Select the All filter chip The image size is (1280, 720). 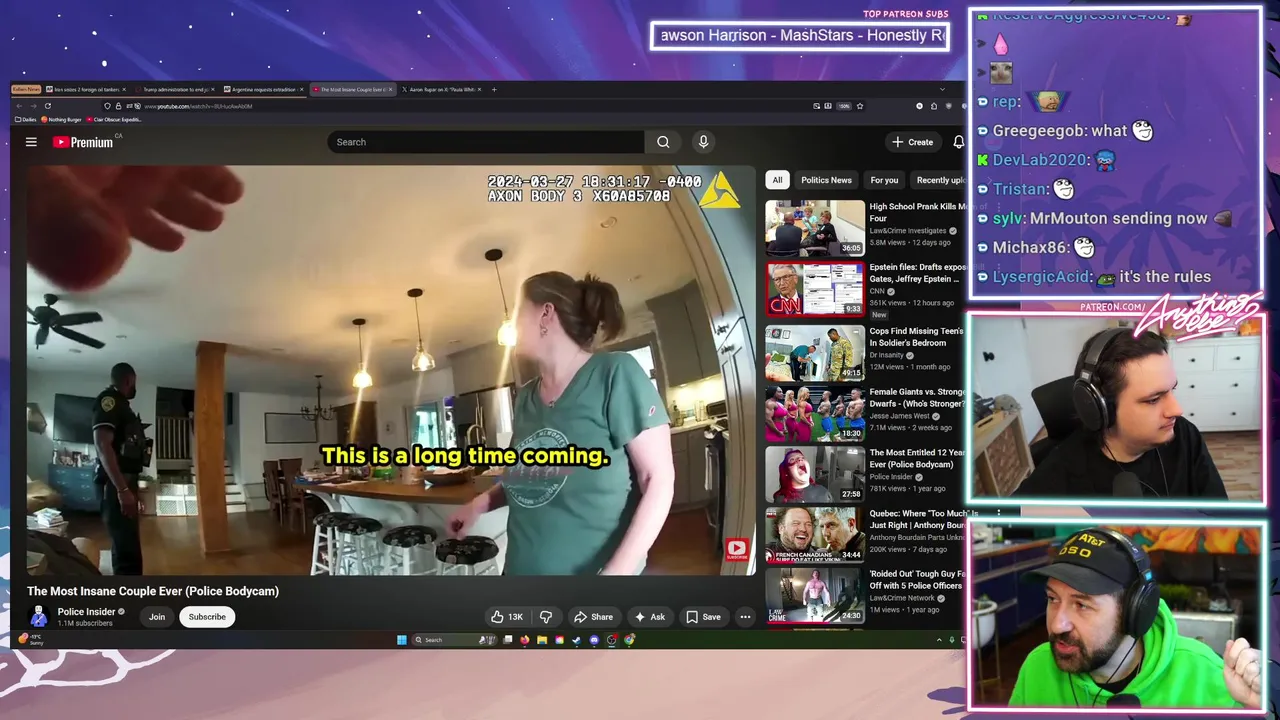tap(777, 180)
